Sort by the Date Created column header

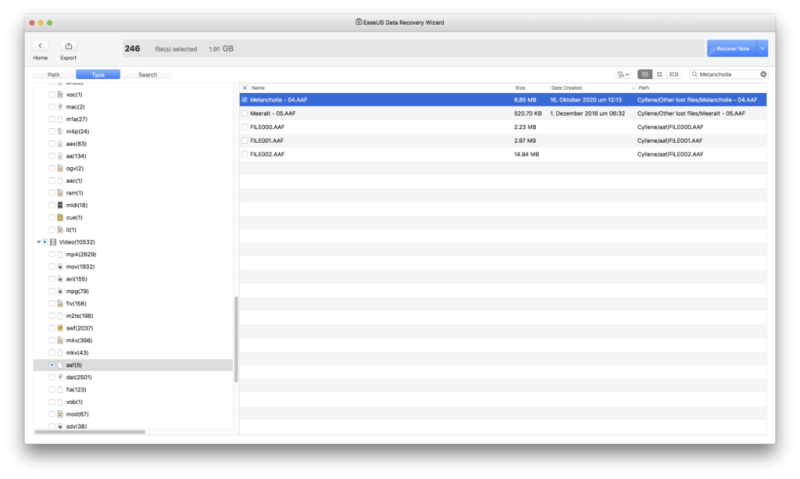click(x=566, y=88)
